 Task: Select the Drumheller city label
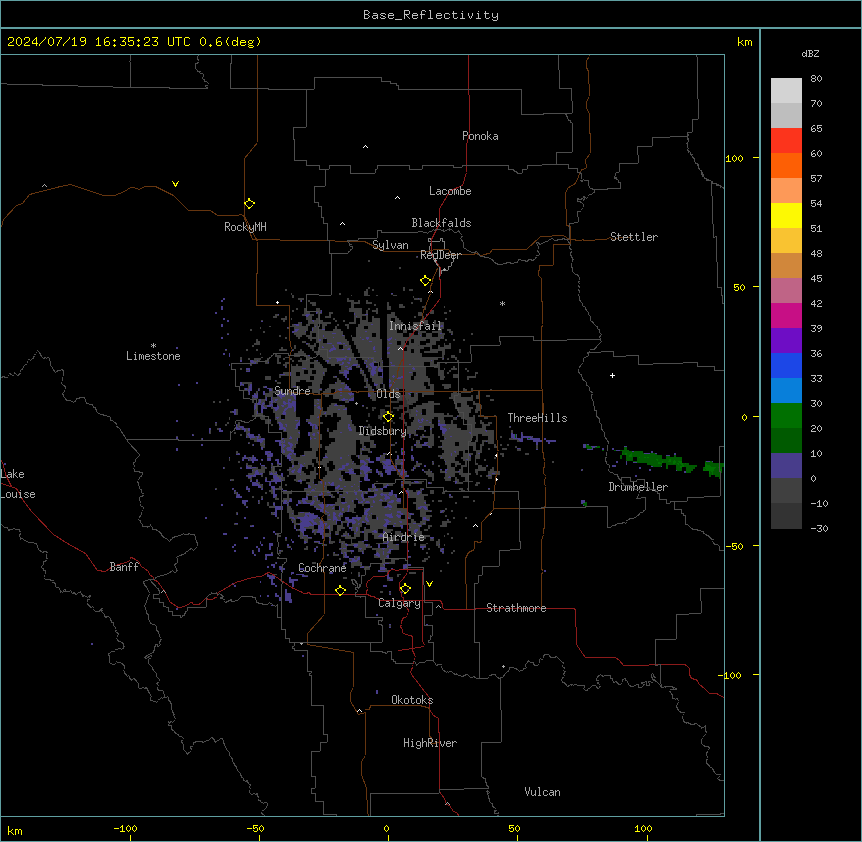638,487
